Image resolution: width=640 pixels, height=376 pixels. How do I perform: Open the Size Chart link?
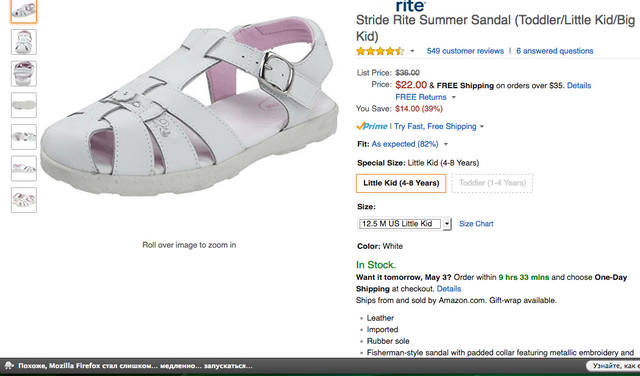[x=476, y=224]
